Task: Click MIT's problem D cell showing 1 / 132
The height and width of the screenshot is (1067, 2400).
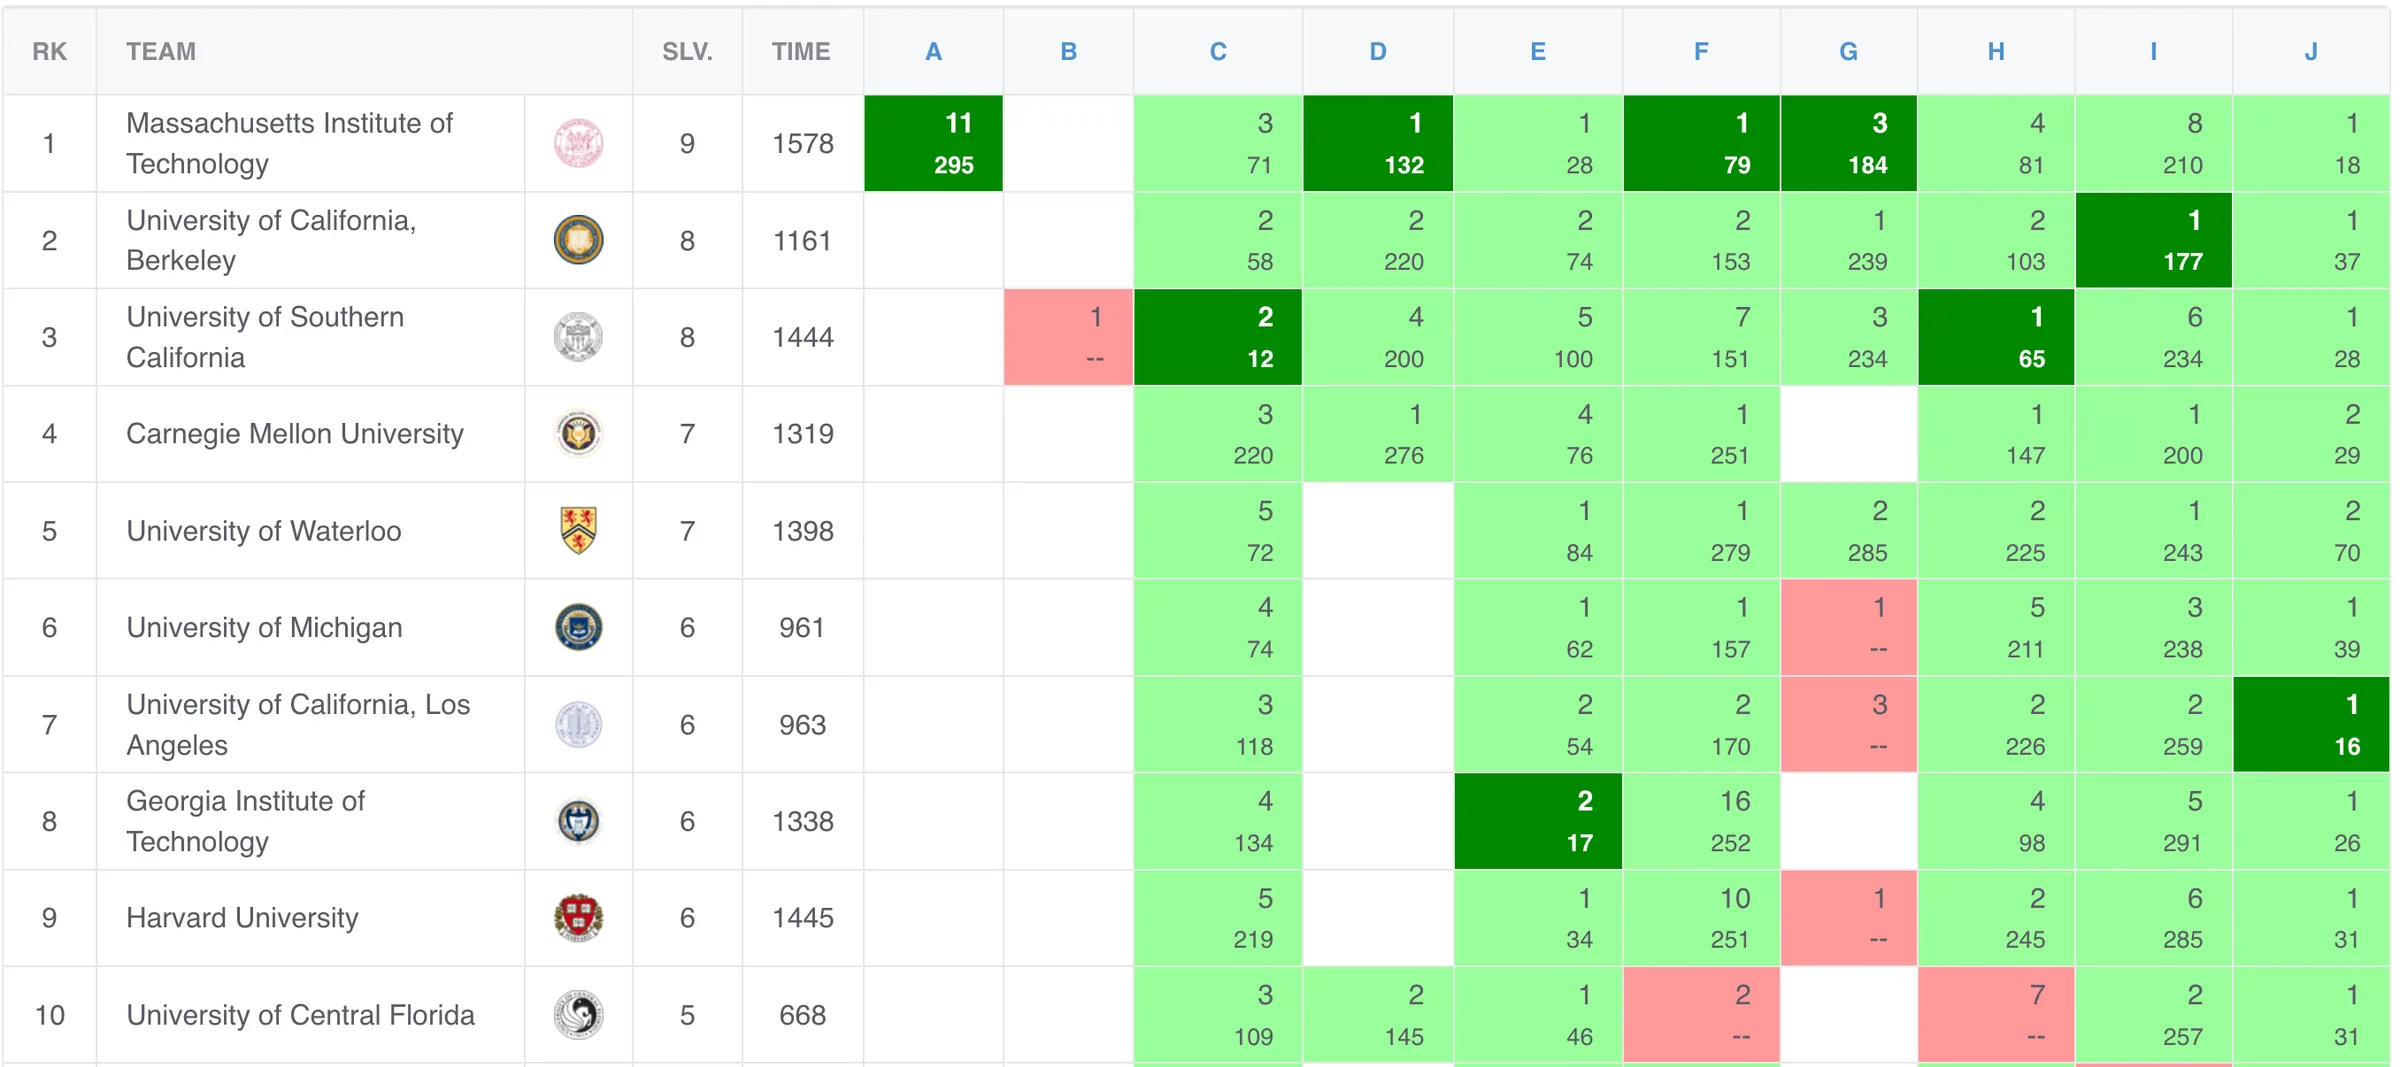Action: (1377, 143)
